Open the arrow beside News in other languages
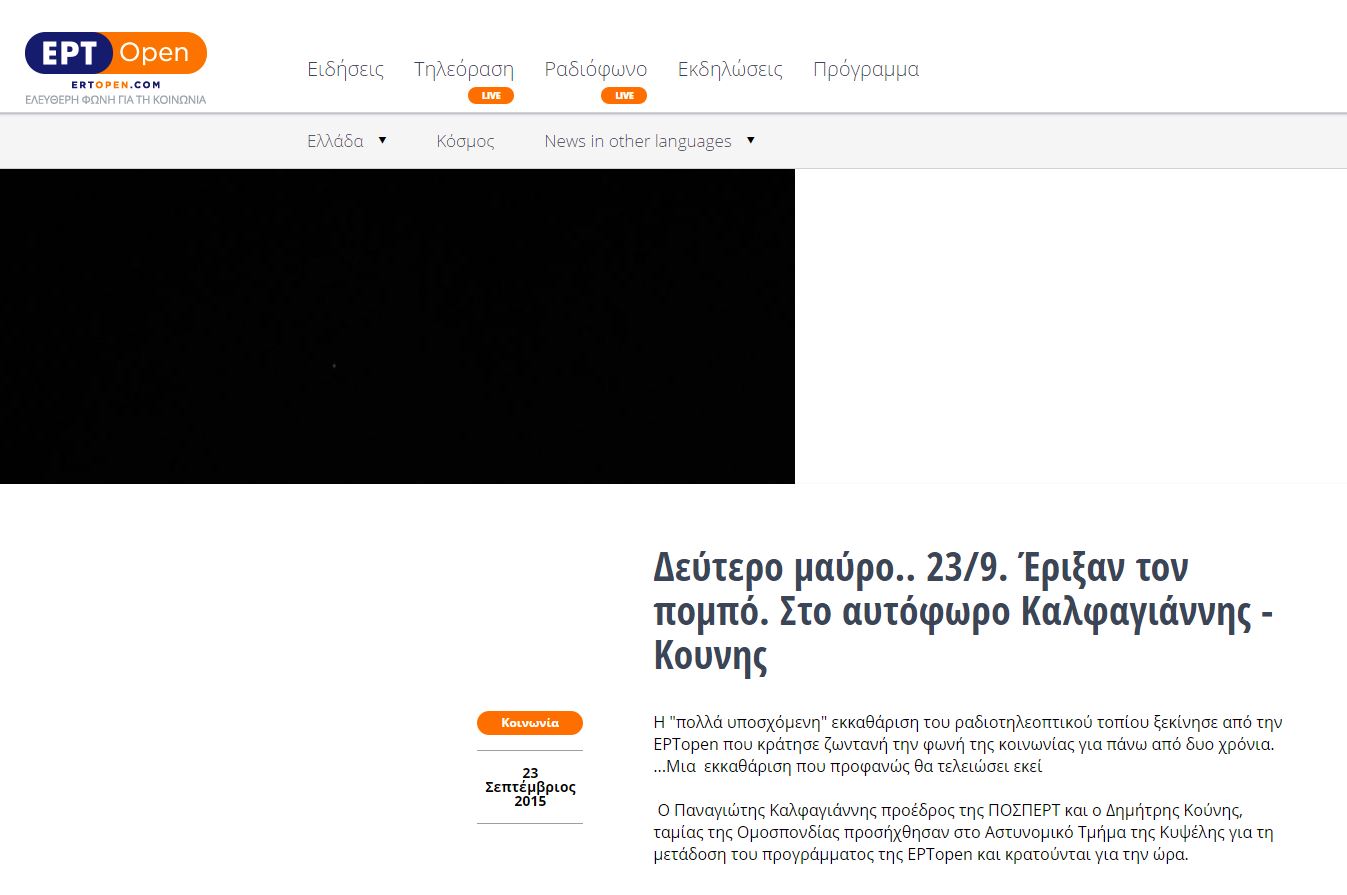 tap(750, 140)
